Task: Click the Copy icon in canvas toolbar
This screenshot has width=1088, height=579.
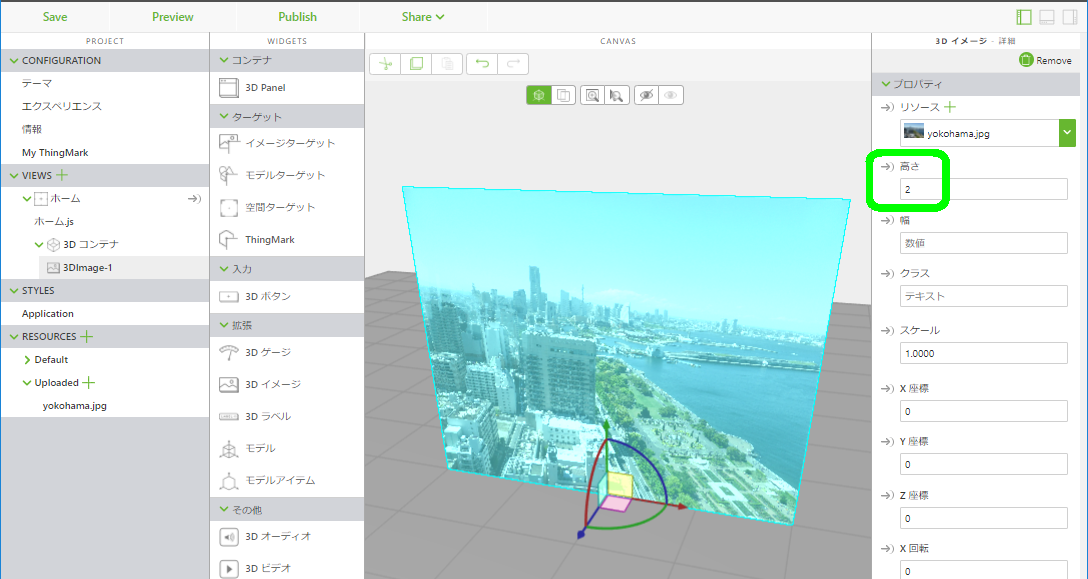Action: point(416,64)
